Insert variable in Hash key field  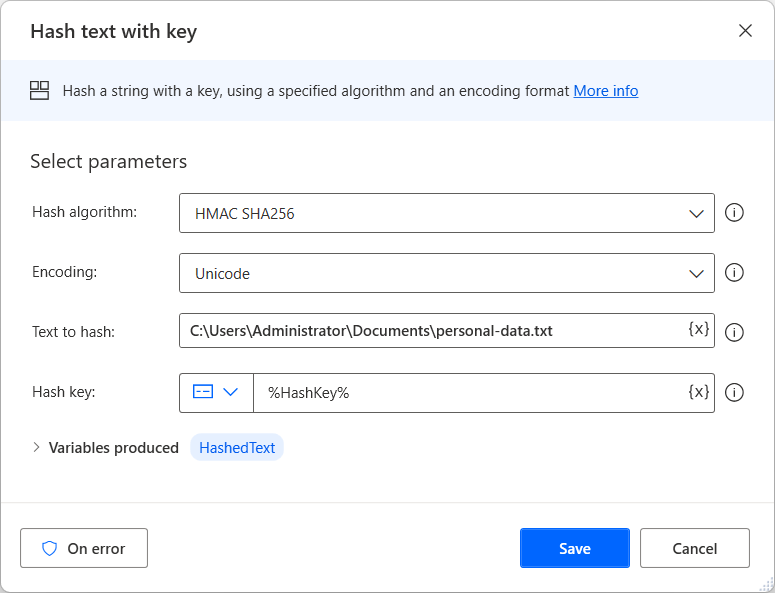tap(699, 392)
